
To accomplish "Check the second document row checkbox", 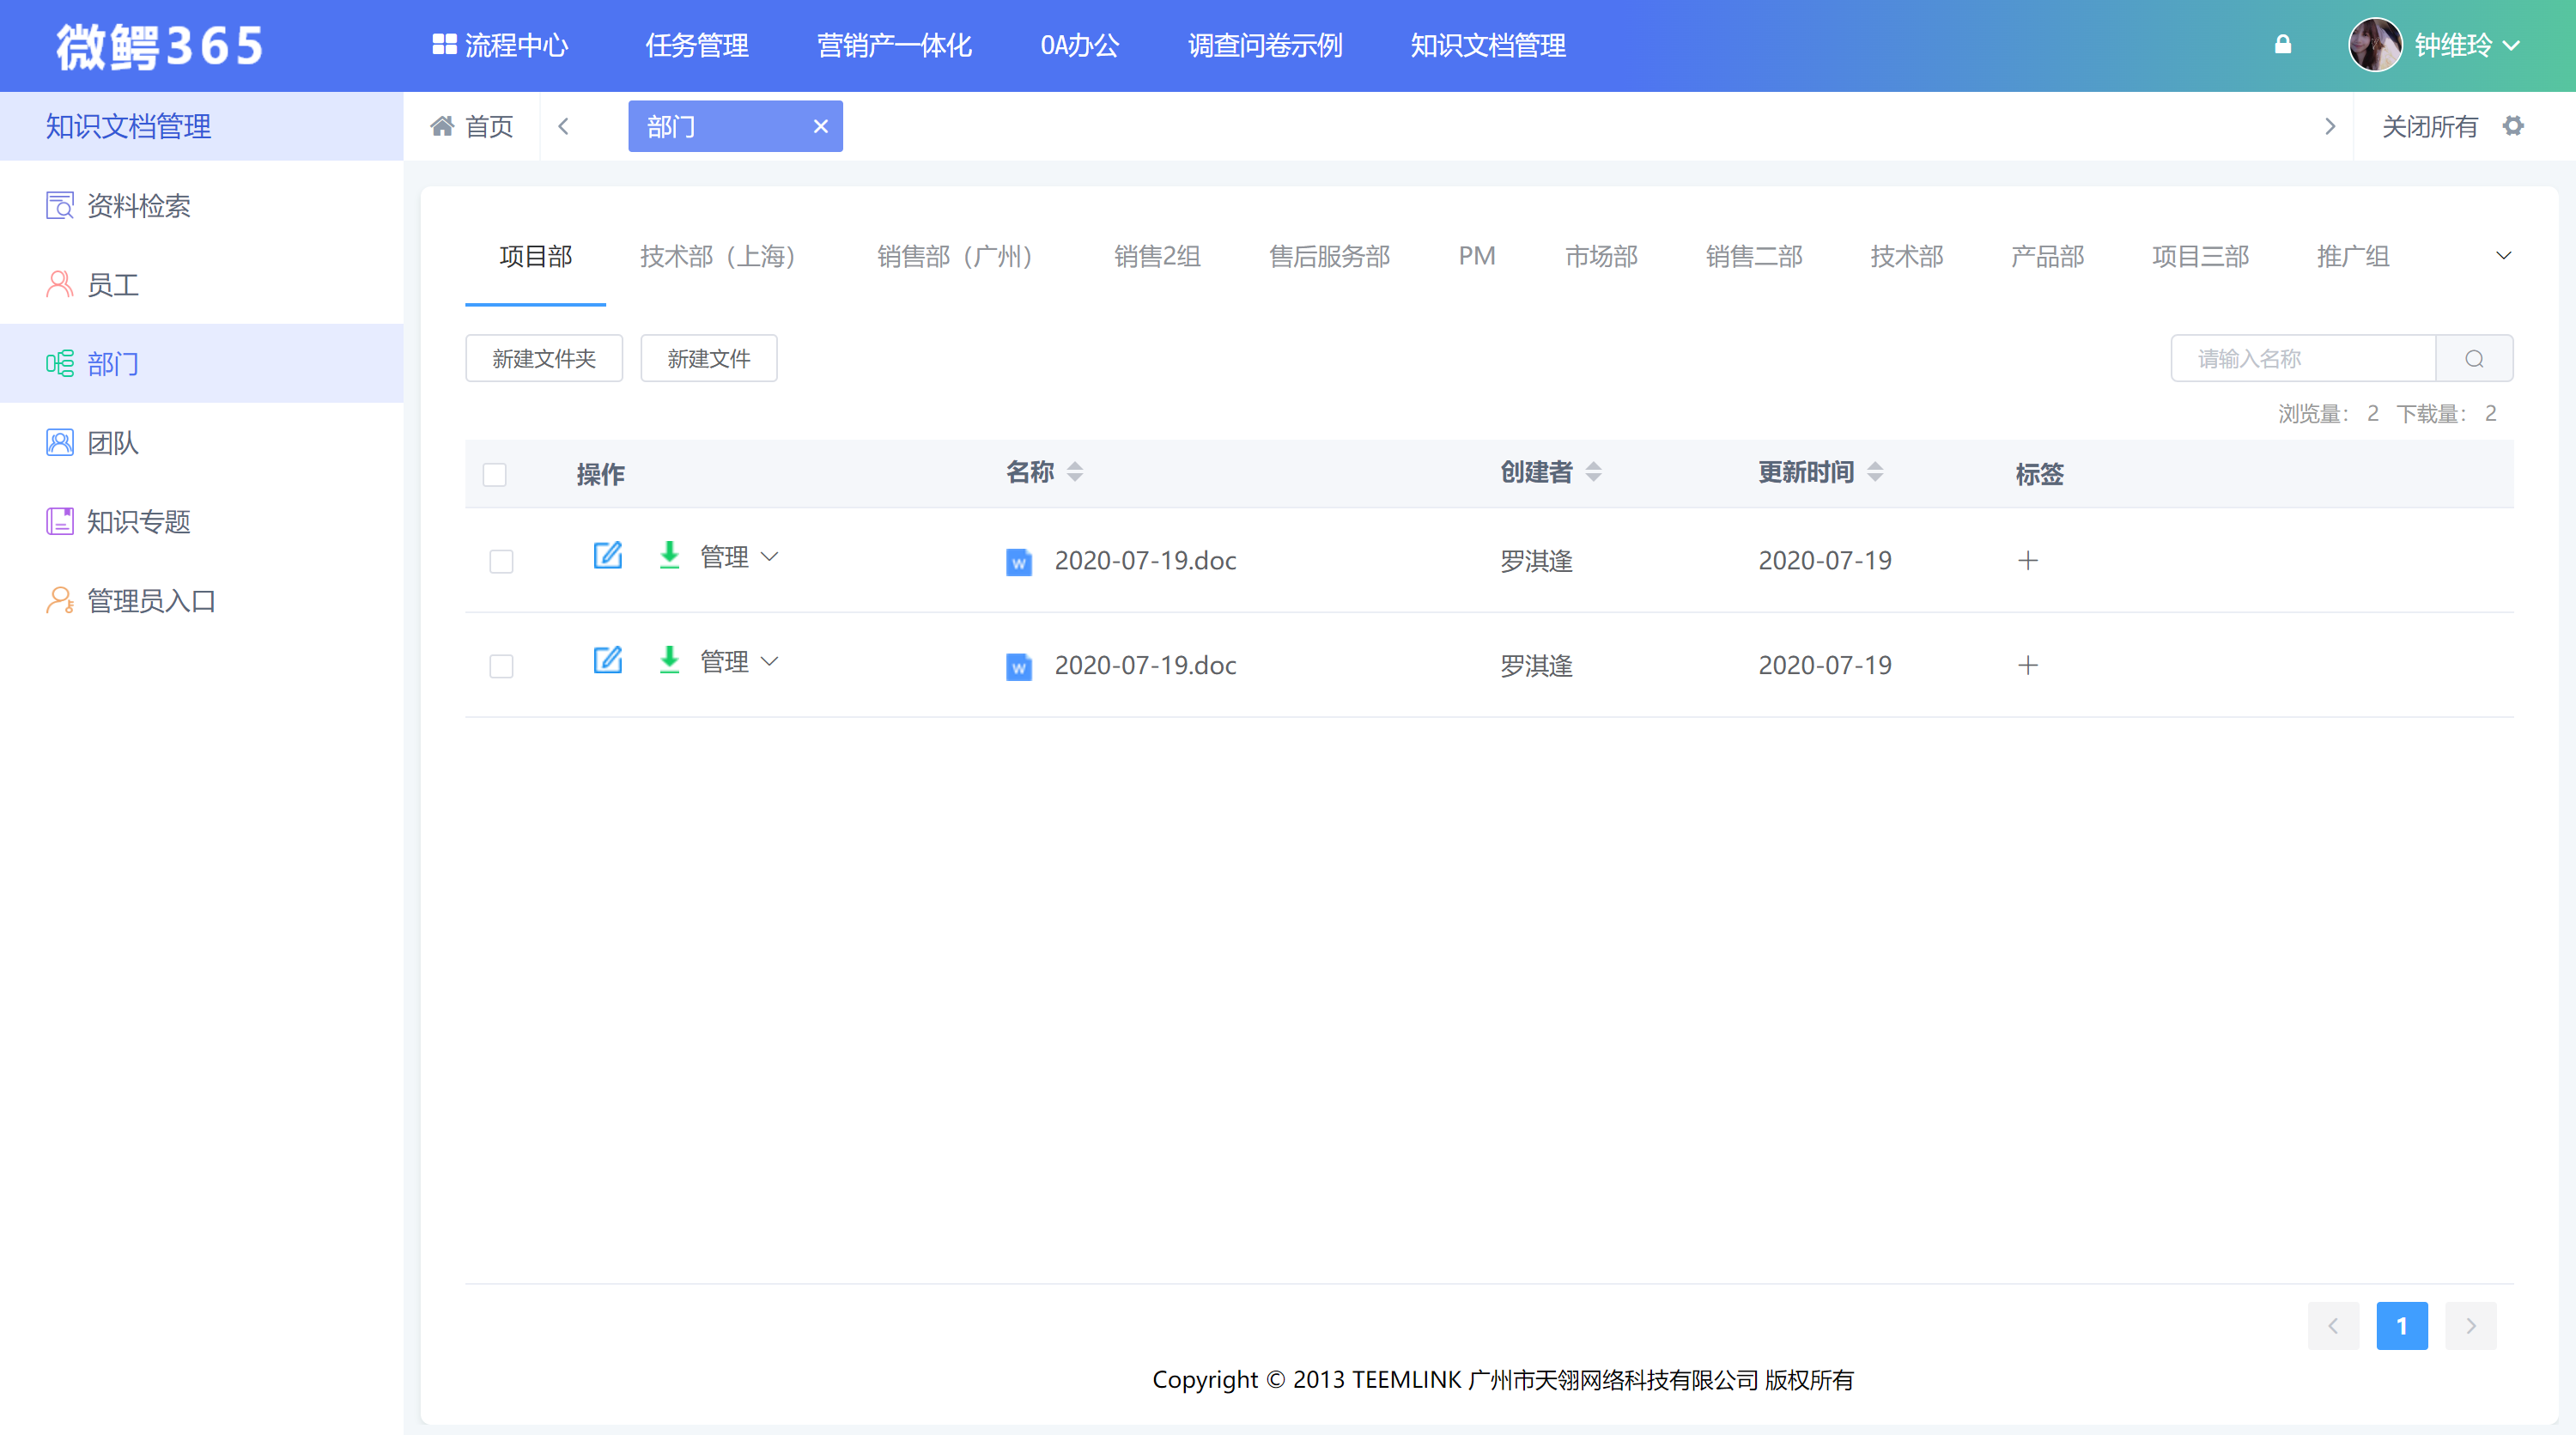I will pyautogui.click(x=501, y=666).
